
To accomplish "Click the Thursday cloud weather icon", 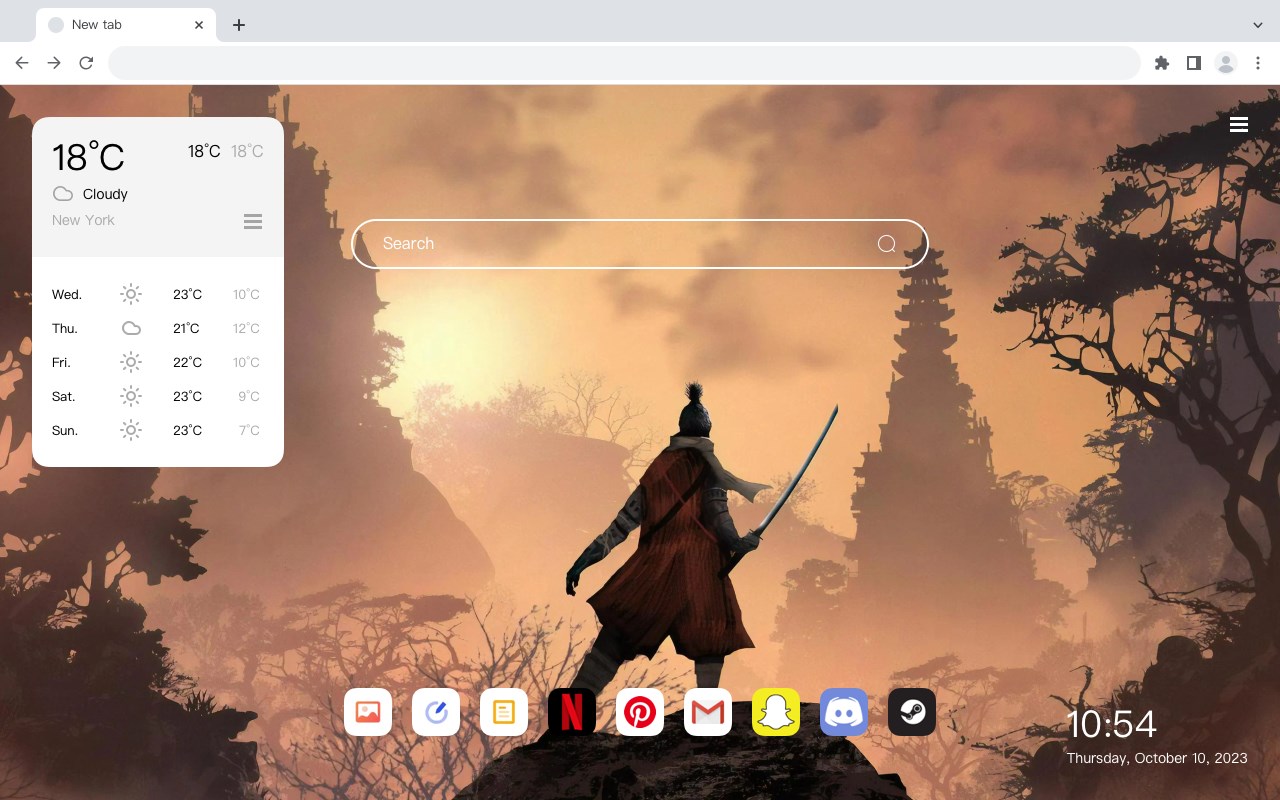I will (131, 328).
